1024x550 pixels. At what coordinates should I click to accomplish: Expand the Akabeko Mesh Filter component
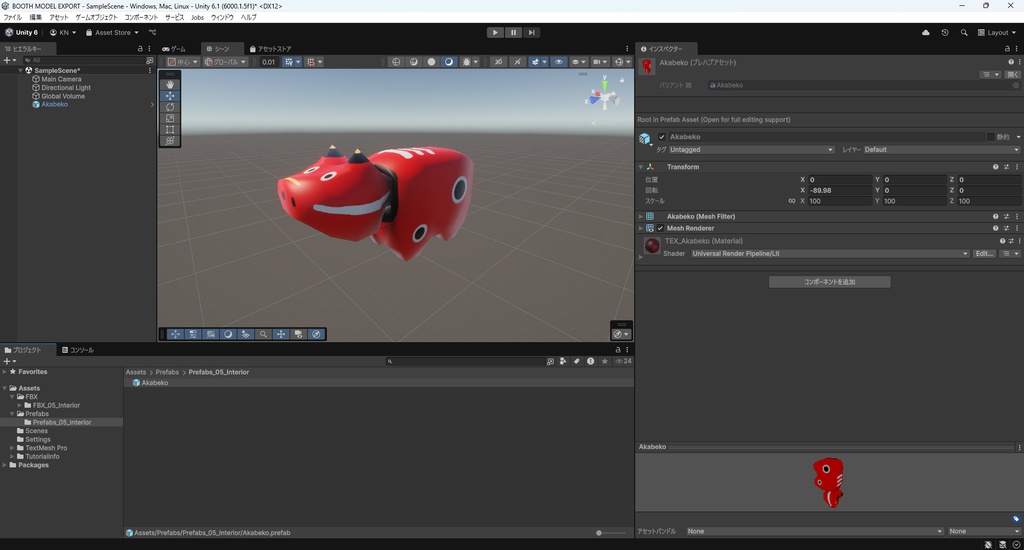(641, 217)
